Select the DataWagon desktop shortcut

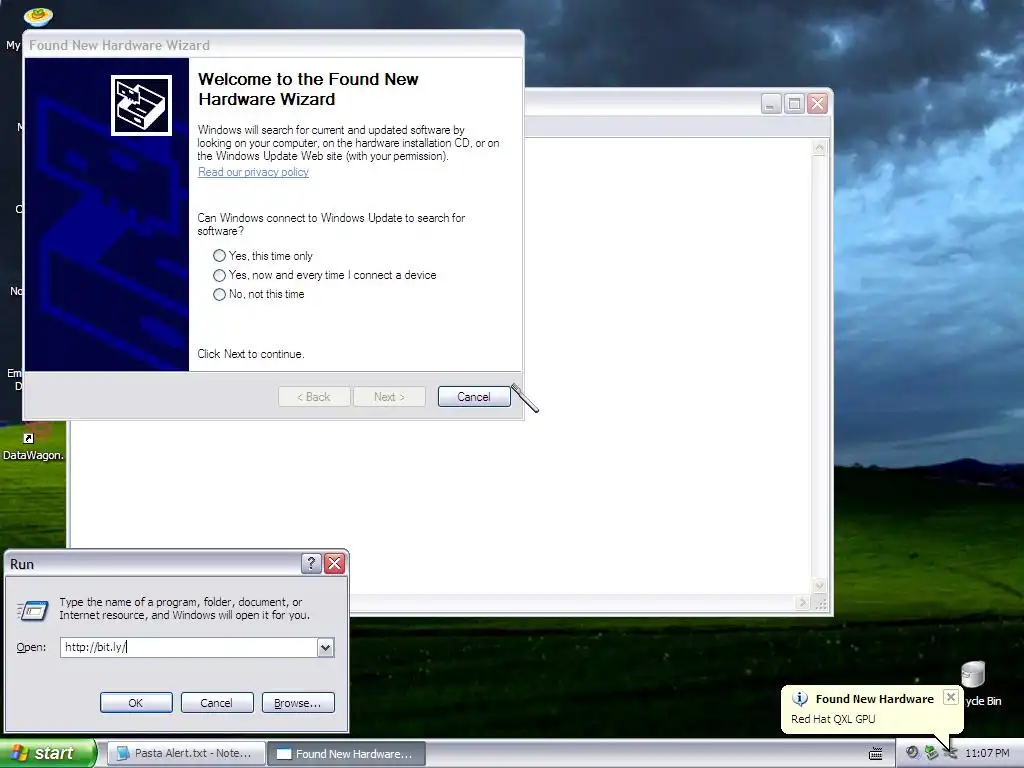33,442
